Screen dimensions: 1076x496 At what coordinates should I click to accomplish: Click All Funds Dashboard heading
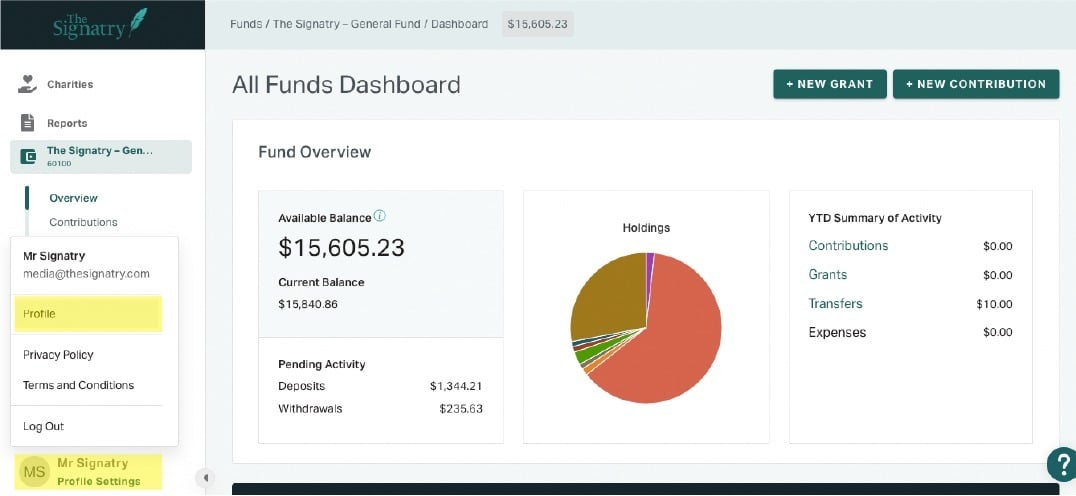click(x=346, y=85)
